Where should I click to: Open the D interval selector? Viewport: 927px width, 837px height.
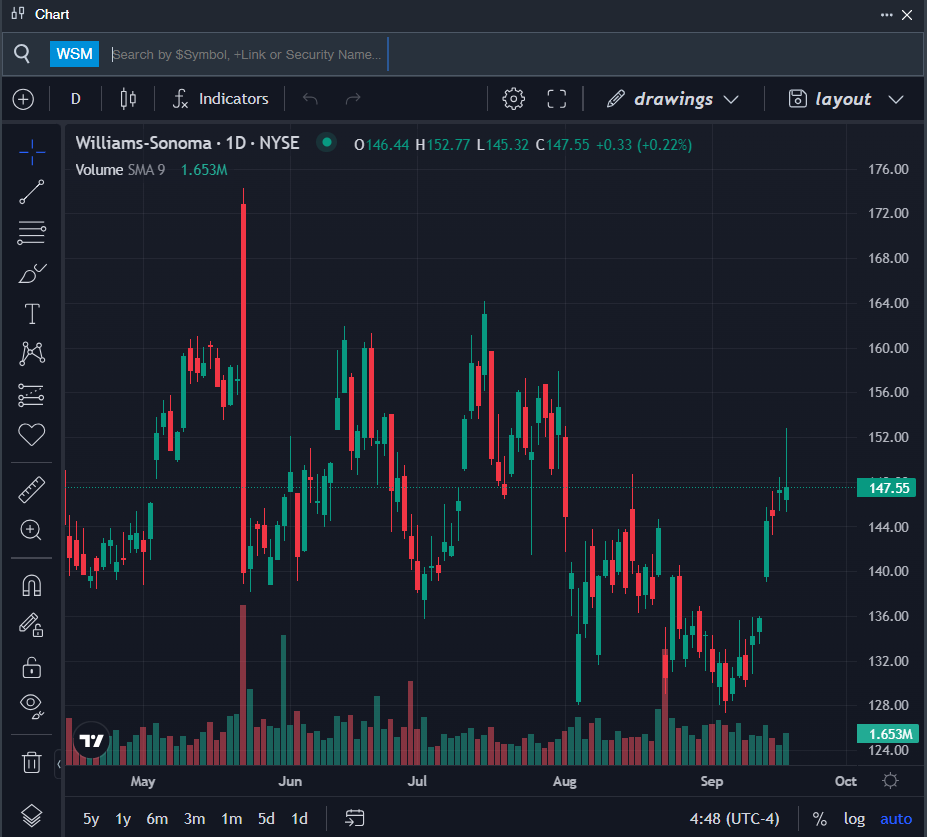76,99
